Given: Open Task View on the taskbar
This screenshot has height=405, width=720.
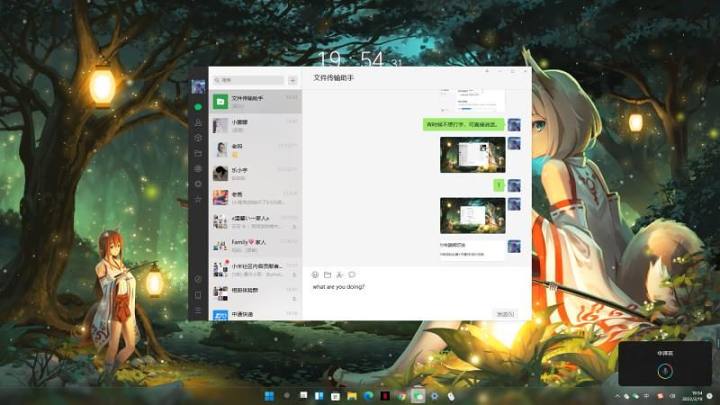Looking at the screenshot, I should (x=304, y=395).
